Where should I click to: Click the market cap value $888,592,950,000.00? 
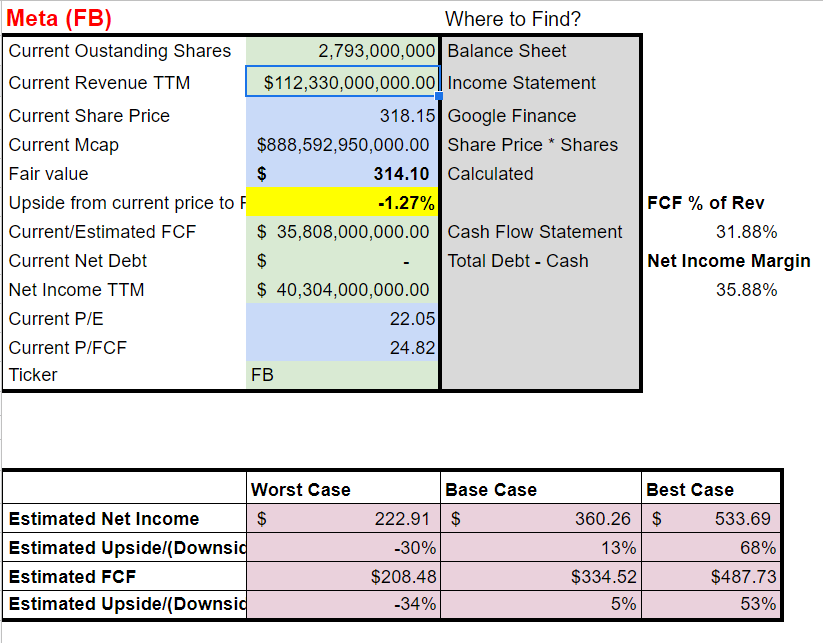pyautogui.click(x=343, y=145)
